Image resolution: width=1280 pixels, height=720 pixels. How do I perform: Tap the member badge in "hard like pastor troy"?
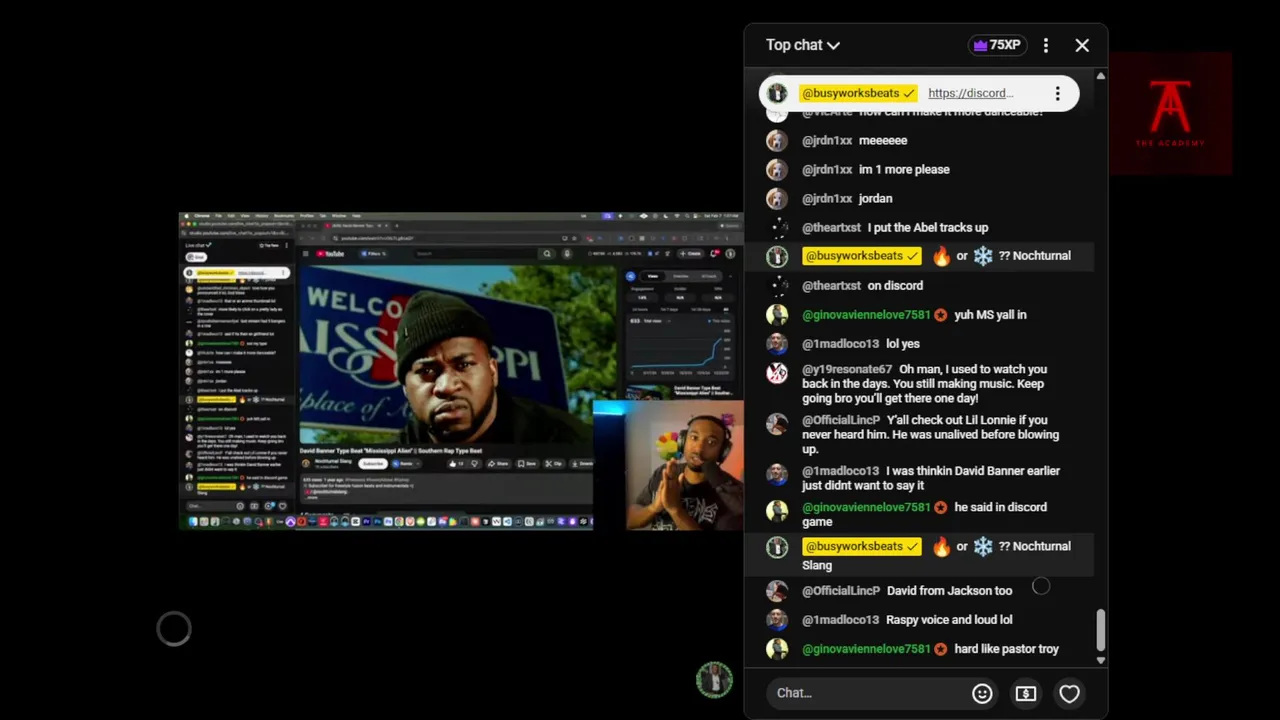[940, 649]
